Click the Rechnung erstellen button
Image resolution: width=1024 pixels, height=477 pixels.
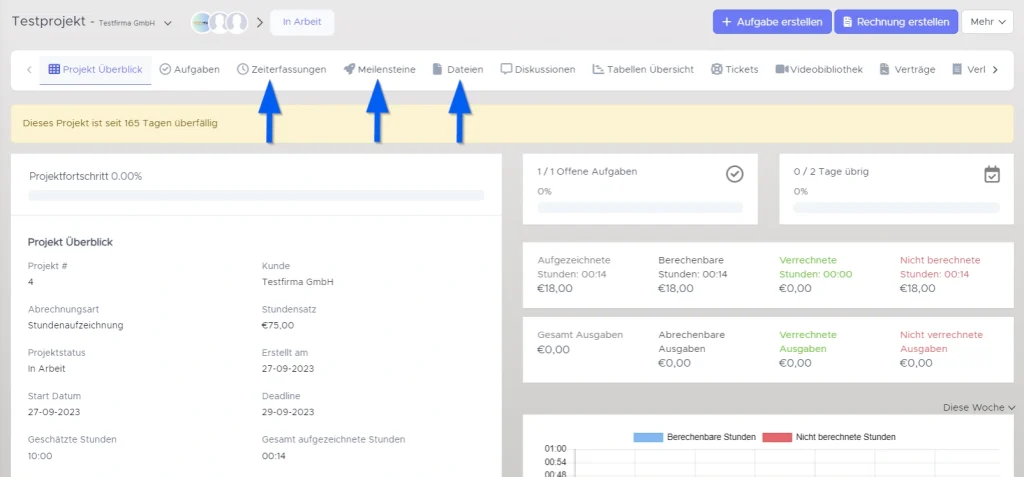pyautogui.click(x=896, y=22)
